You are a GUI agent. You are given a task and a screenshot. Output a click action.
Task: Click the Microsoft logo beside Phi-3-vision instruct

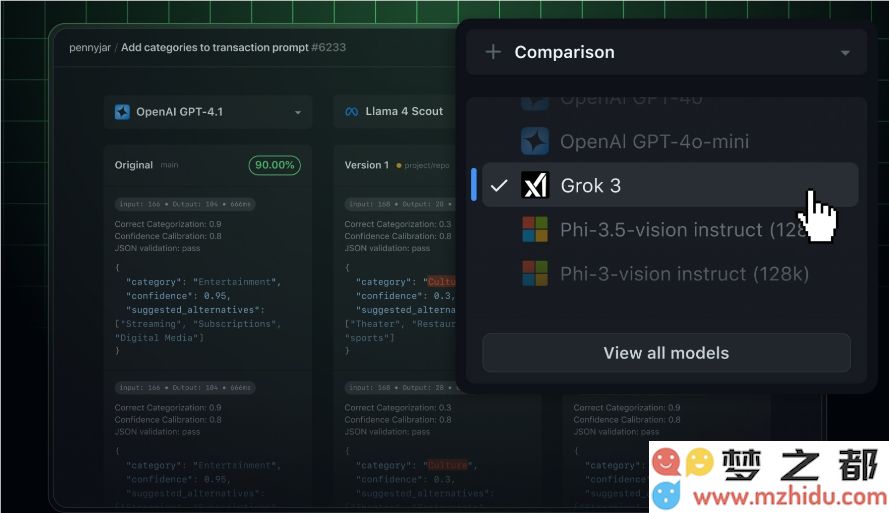(535, 274)
